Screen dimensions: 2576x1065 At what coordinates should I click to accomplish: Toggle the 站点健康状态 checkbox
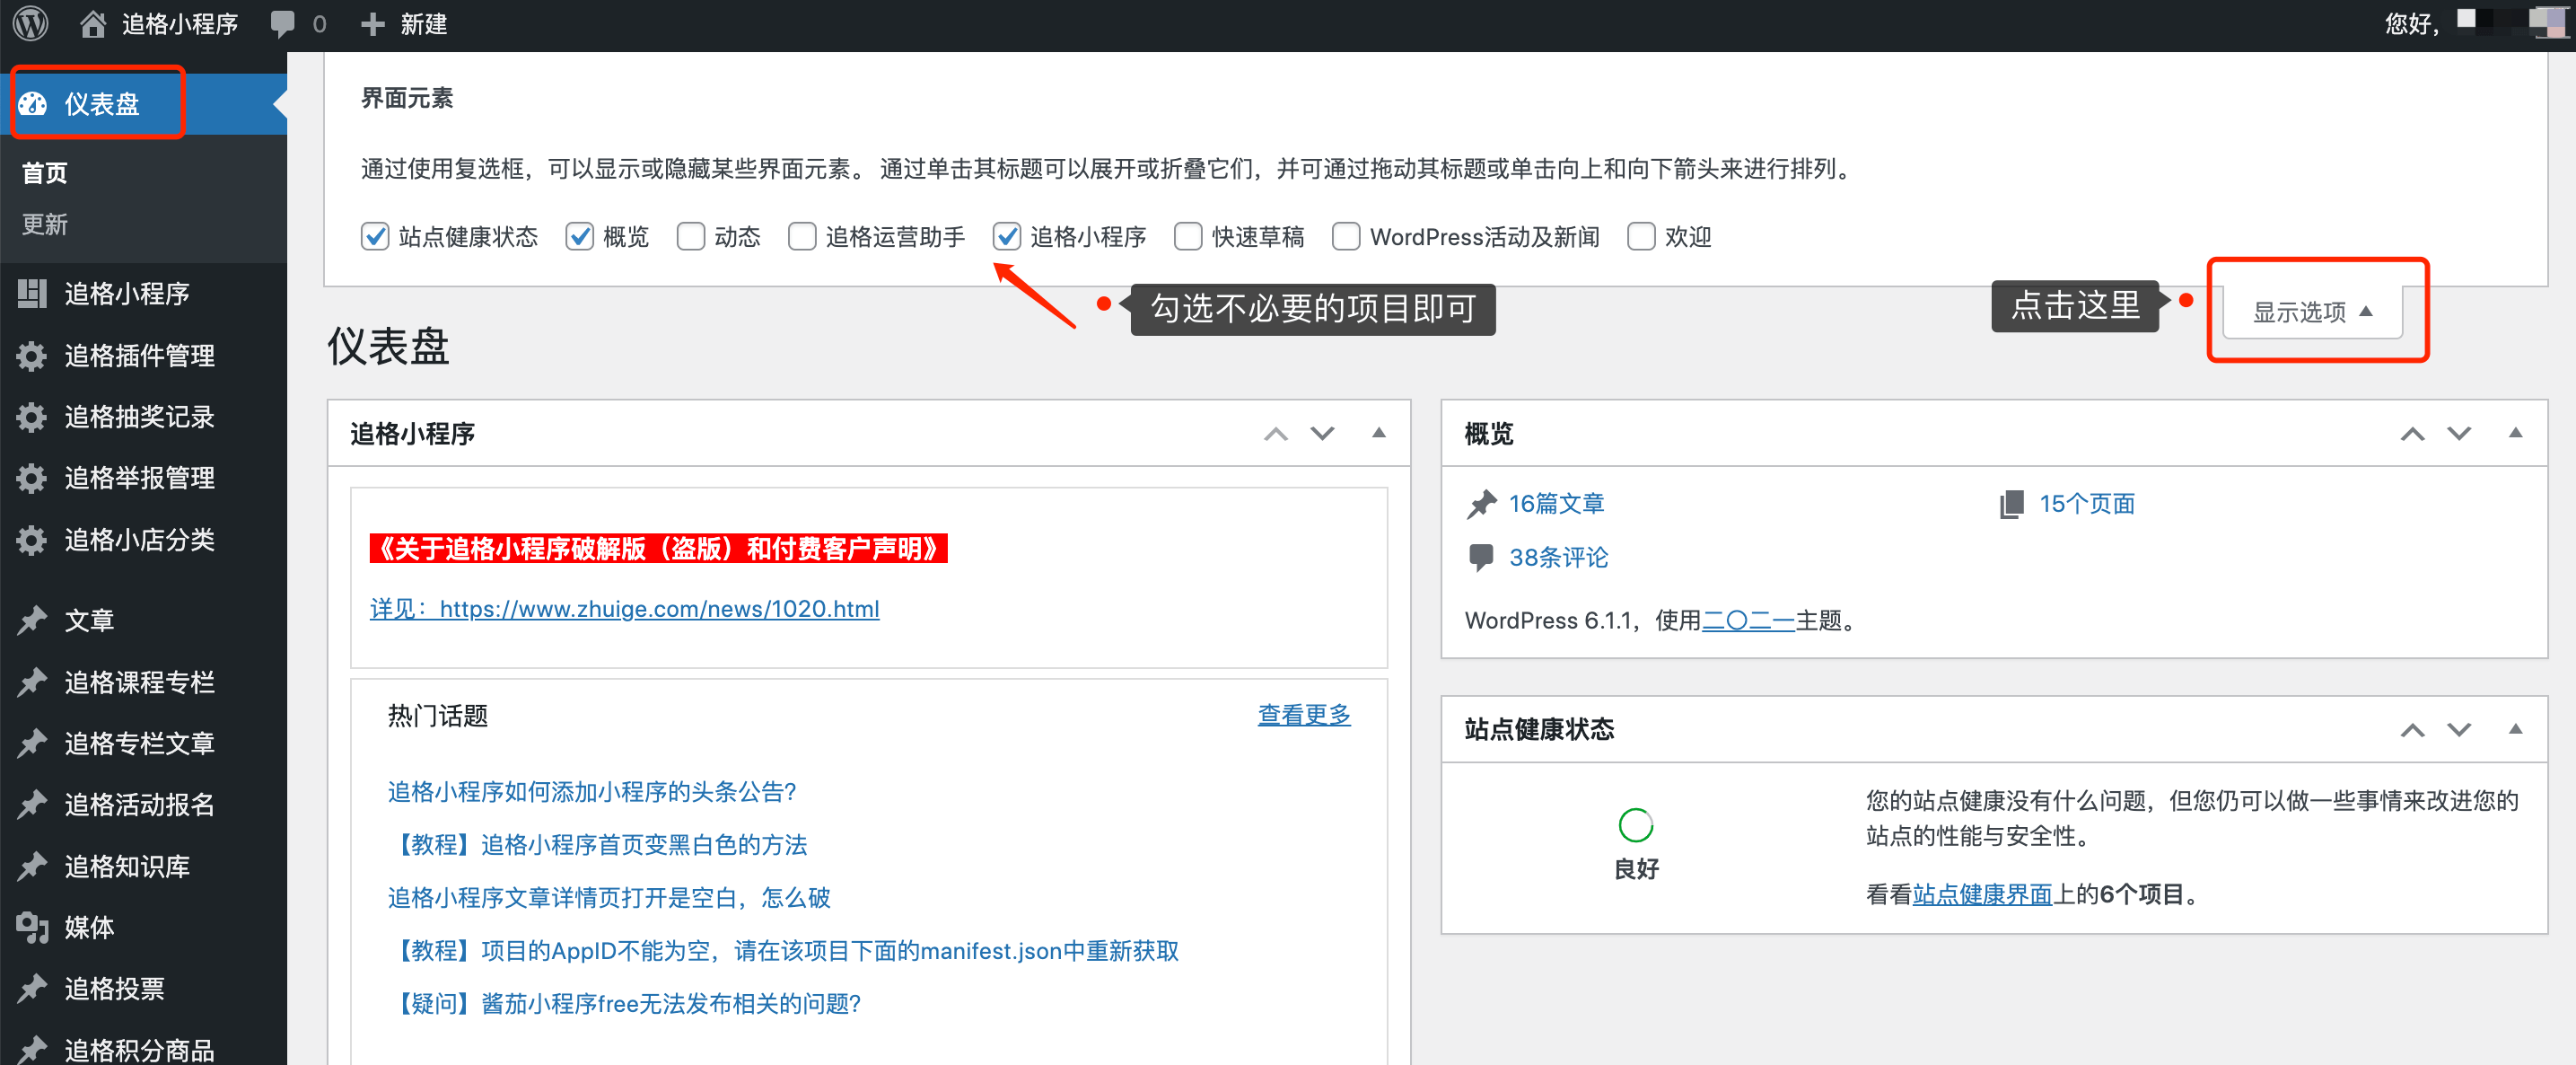[375, 237]
